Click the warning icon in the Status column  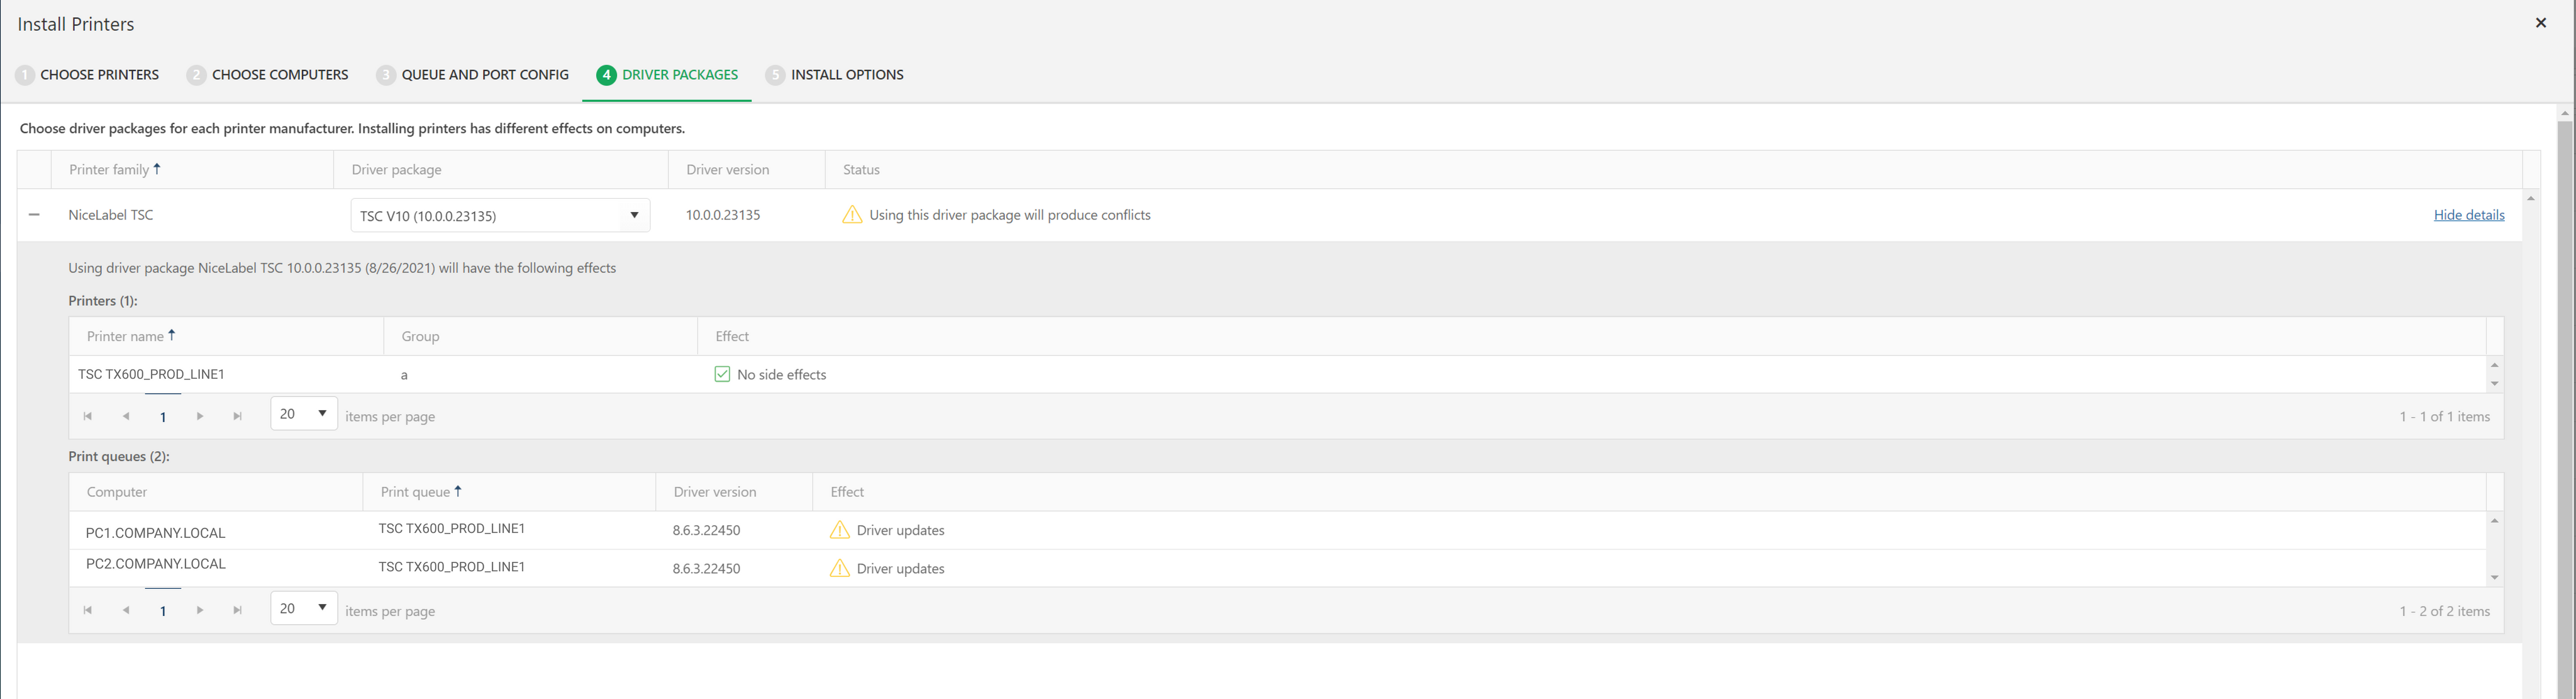pos(852,214)
